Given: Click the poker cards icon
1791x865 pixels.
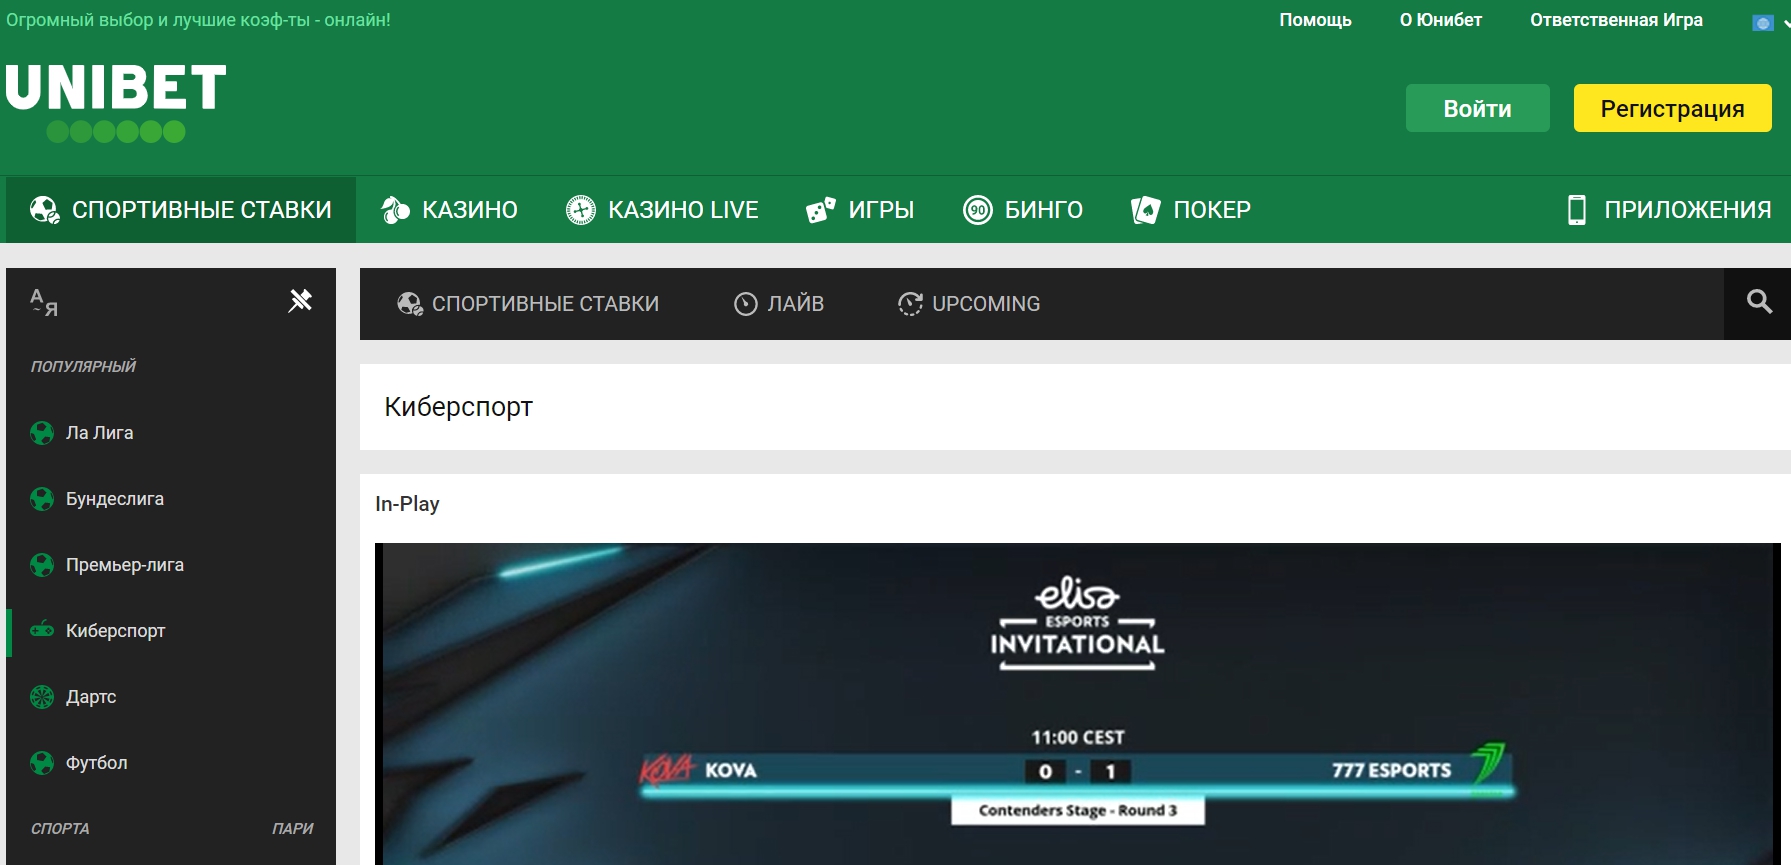Looking at the screenshot, I should [x=1145, y=210].
